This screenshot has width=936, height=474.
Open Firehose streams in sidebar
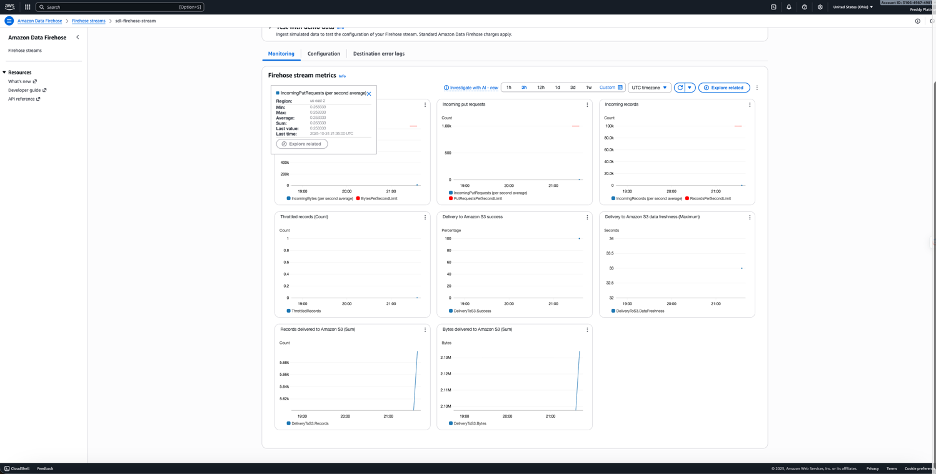click(x=25, y=51)
